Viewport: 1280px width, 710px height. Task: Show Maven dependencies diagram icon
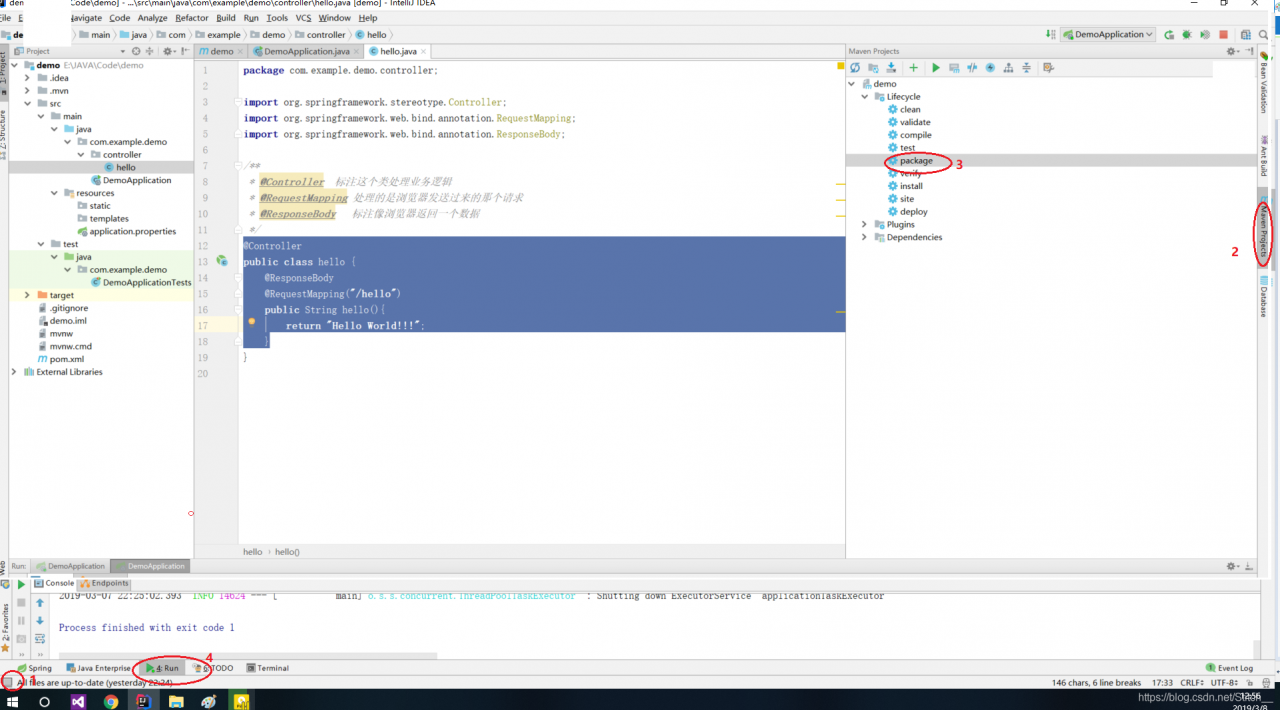(1008, 68)
